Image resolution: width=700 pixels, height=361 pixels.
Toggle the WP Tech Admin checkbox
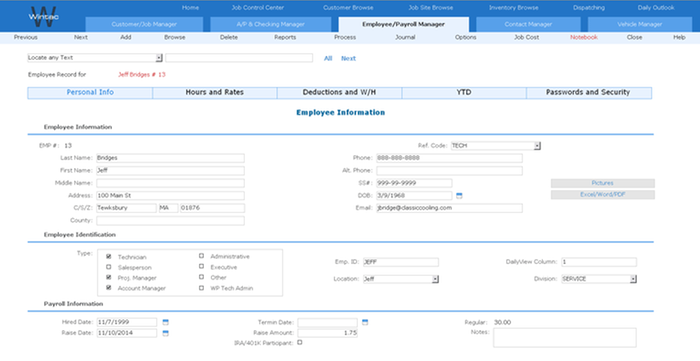201,288
